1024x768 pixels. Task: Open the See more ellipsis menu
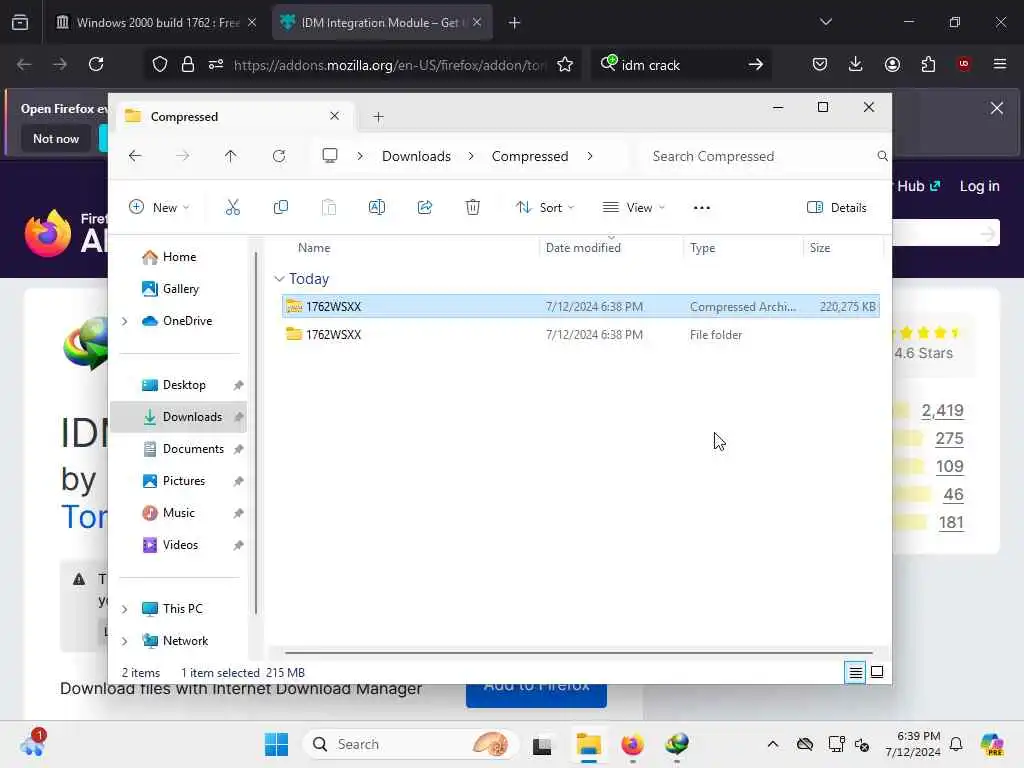click(701, 208)
